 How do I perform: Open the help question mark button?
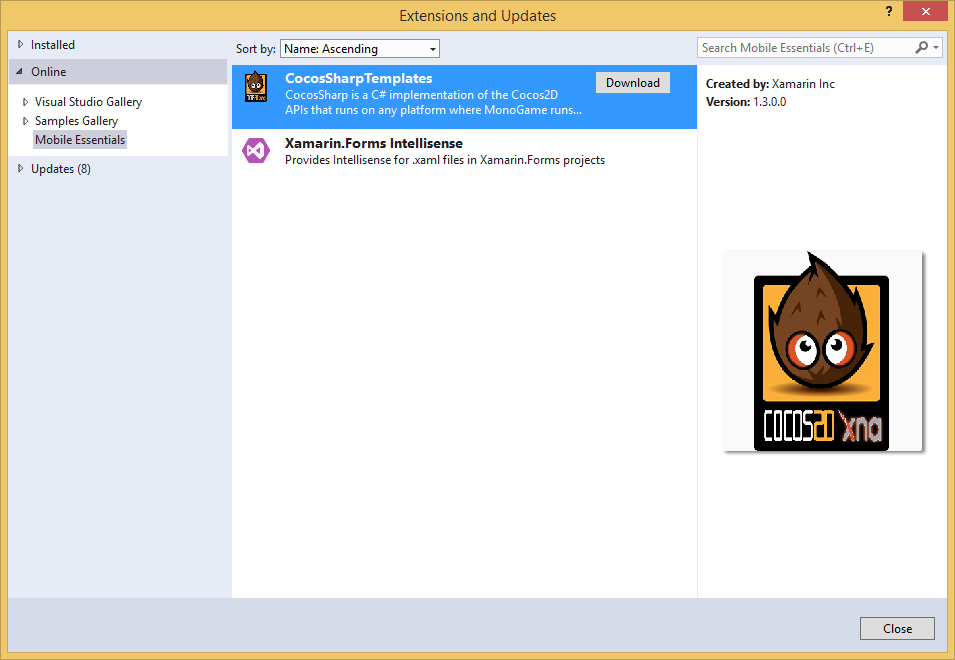pyautogui.click(x=889, y=11)
